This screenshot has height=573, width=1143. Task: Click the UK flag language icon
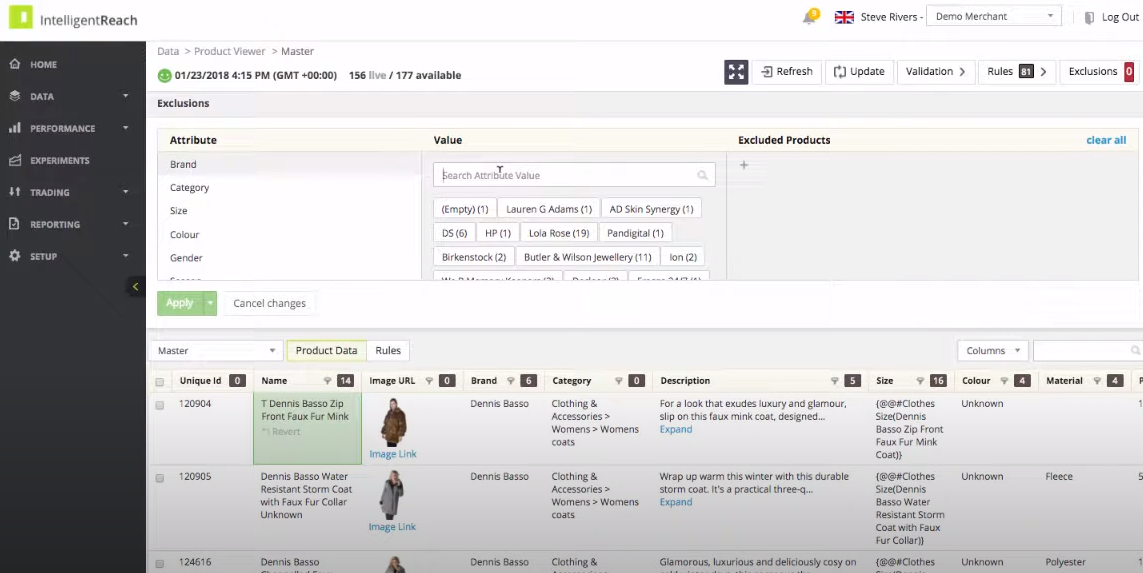coord(844,17)
